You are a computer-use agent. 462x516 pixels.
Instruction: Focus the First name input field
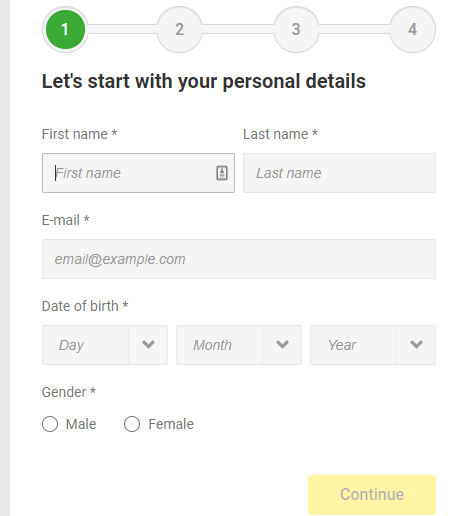[x=138, y=173]
